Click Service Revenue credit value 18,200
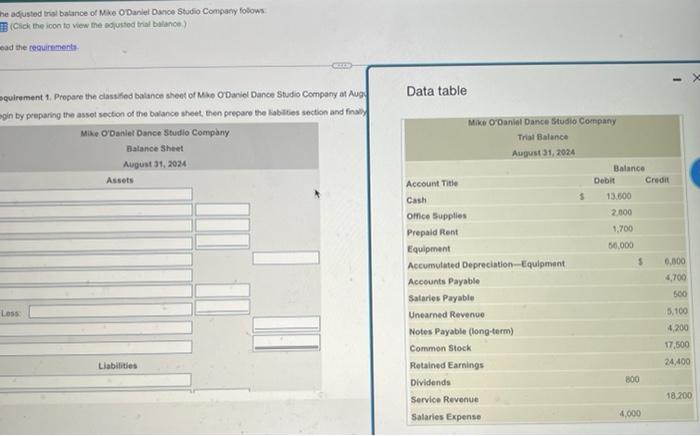The width and height of the screenshot is (700, 436). point(679,396)
